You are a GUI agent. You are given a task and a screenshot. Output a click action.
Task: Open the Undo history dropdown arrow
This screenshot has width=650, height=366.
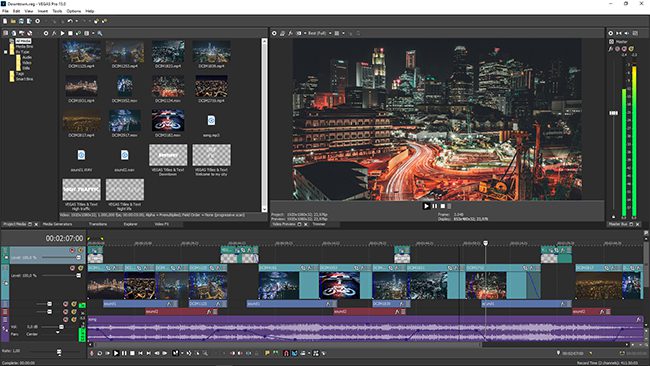coord(76,21)
